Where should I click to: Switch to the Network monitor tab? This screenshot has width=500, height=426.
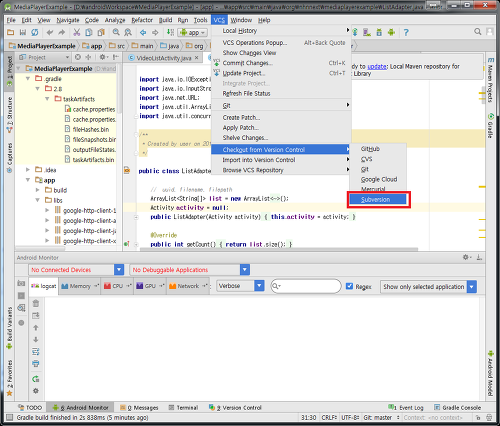pos(188,286)
